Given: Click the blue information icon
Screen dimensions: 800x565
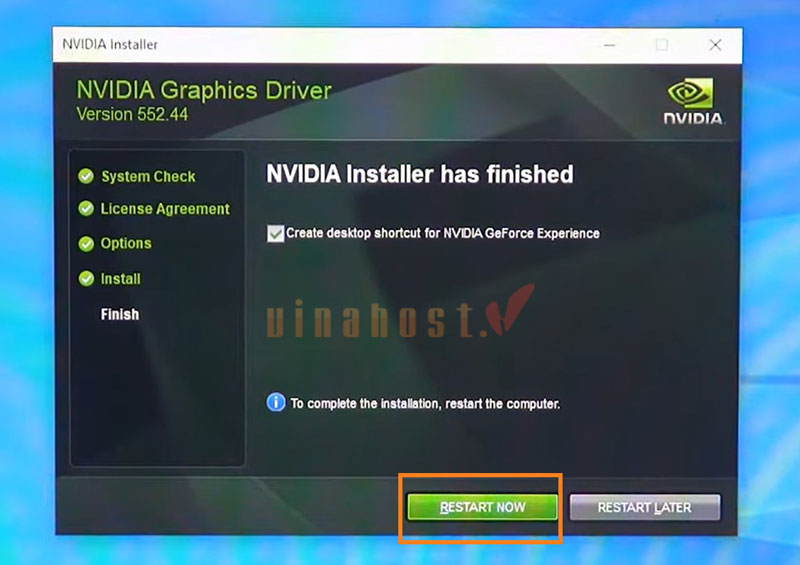Looking at the screenshot, I should click(x=276, y=403).
